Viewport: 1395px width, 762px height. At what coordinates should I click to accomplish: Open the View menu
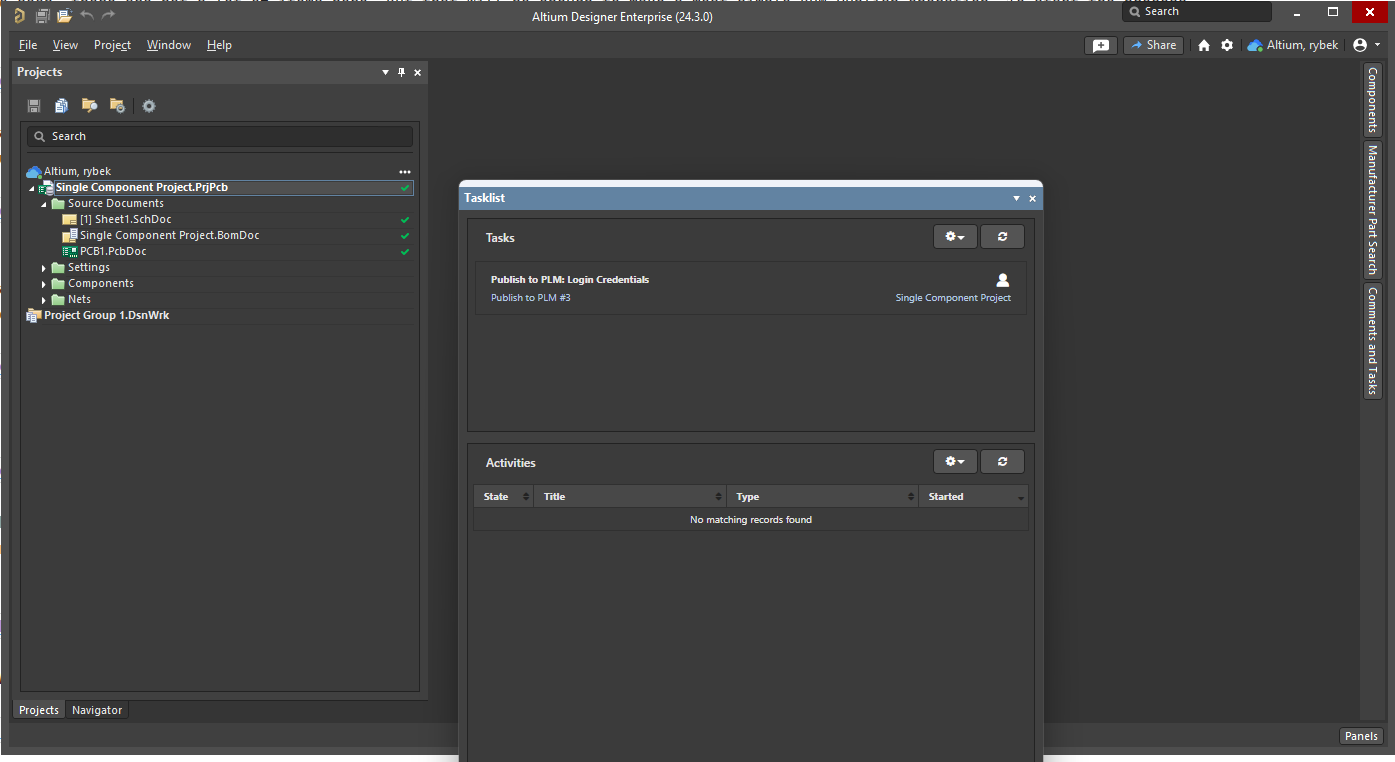[x=65, y=45]
